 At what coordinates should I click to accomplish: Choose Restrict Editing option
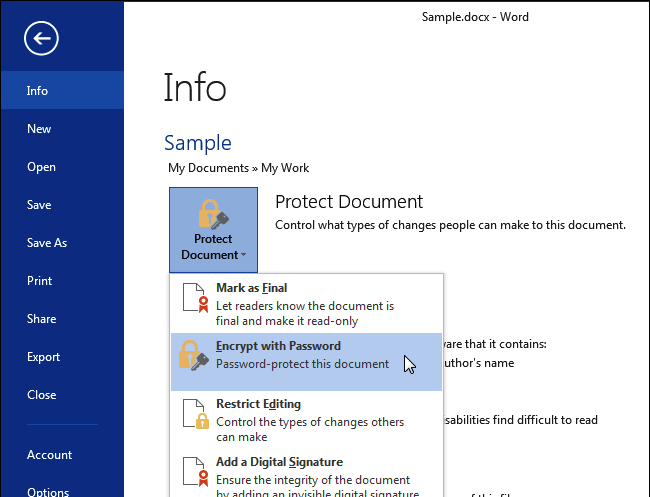(x=307, y=420)
